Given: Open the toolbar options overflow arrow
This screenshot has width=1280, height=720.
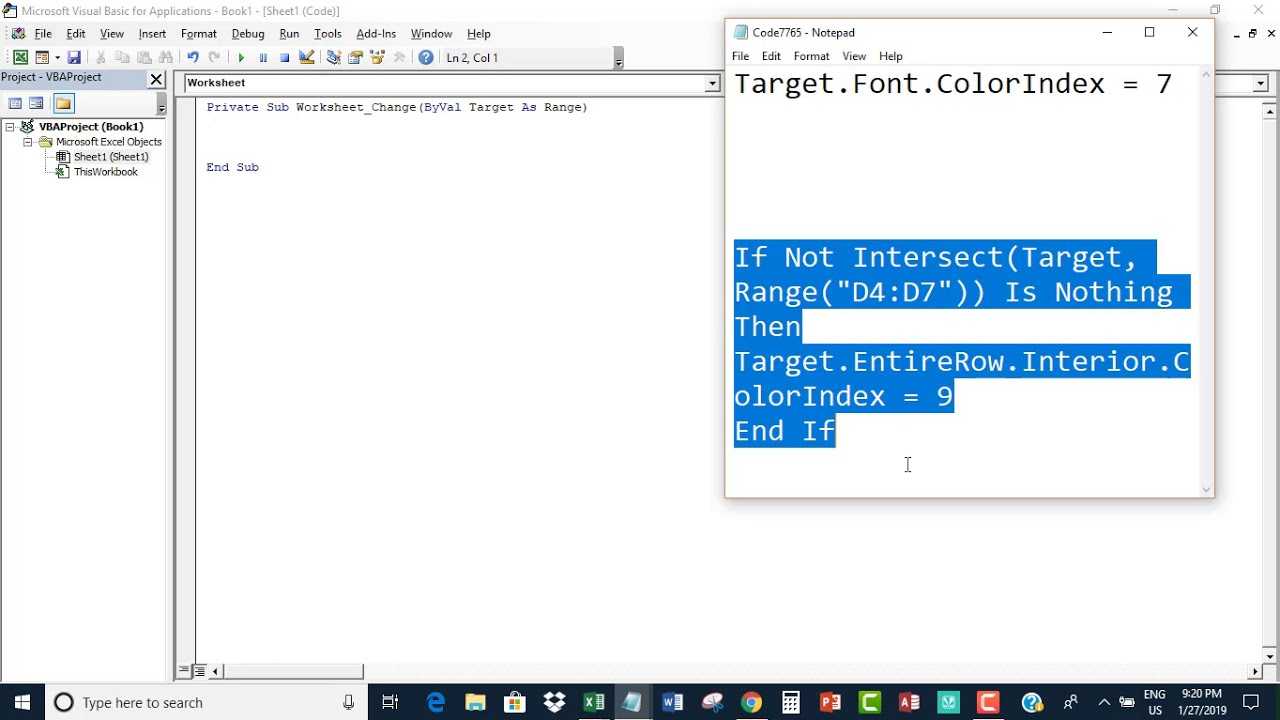Looking at the screenshot, I should [619, 60].
